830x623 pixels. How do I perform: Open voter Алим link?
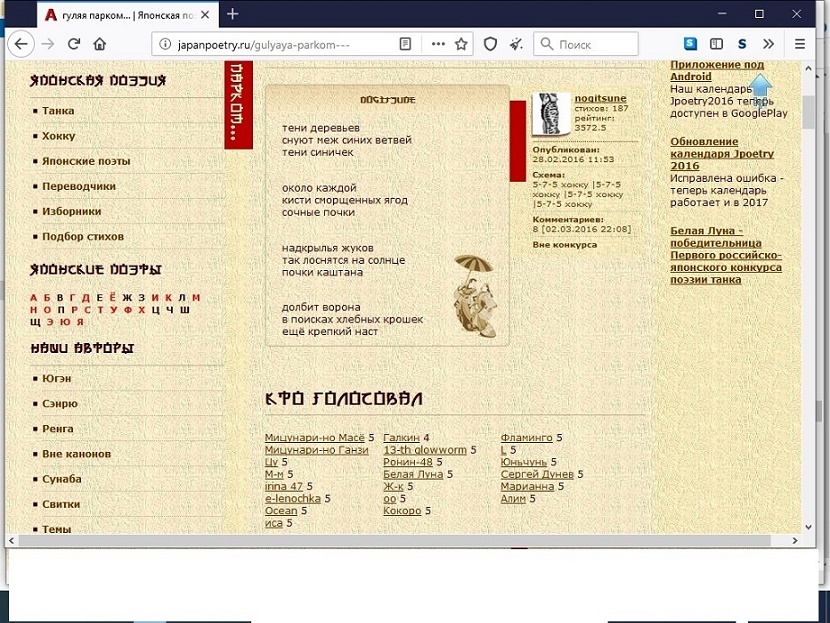[513, 499]
